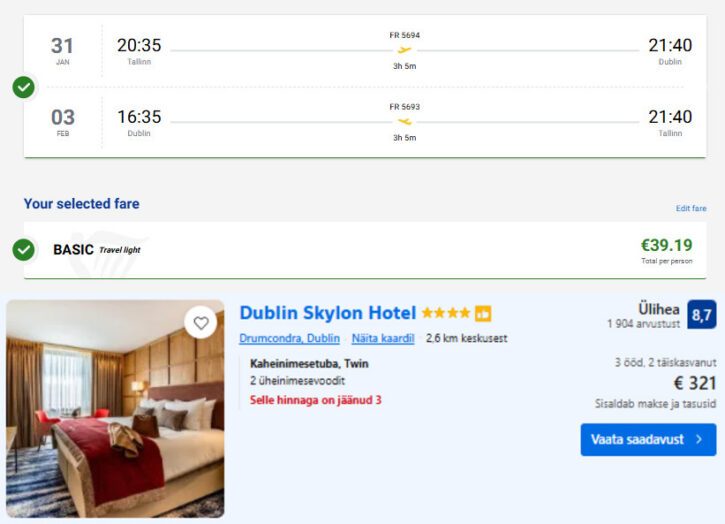
Task: Open the Drumcondra, Dublin location link
Action: [289, 339]
